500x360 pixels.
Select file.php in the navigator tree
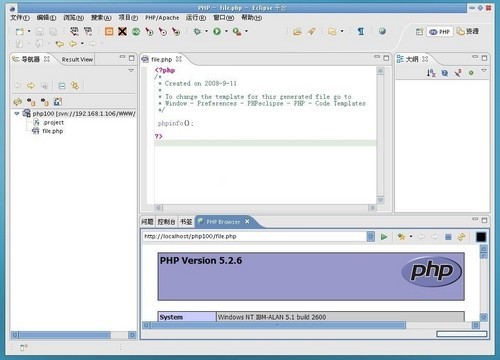(x=53, y=131)
